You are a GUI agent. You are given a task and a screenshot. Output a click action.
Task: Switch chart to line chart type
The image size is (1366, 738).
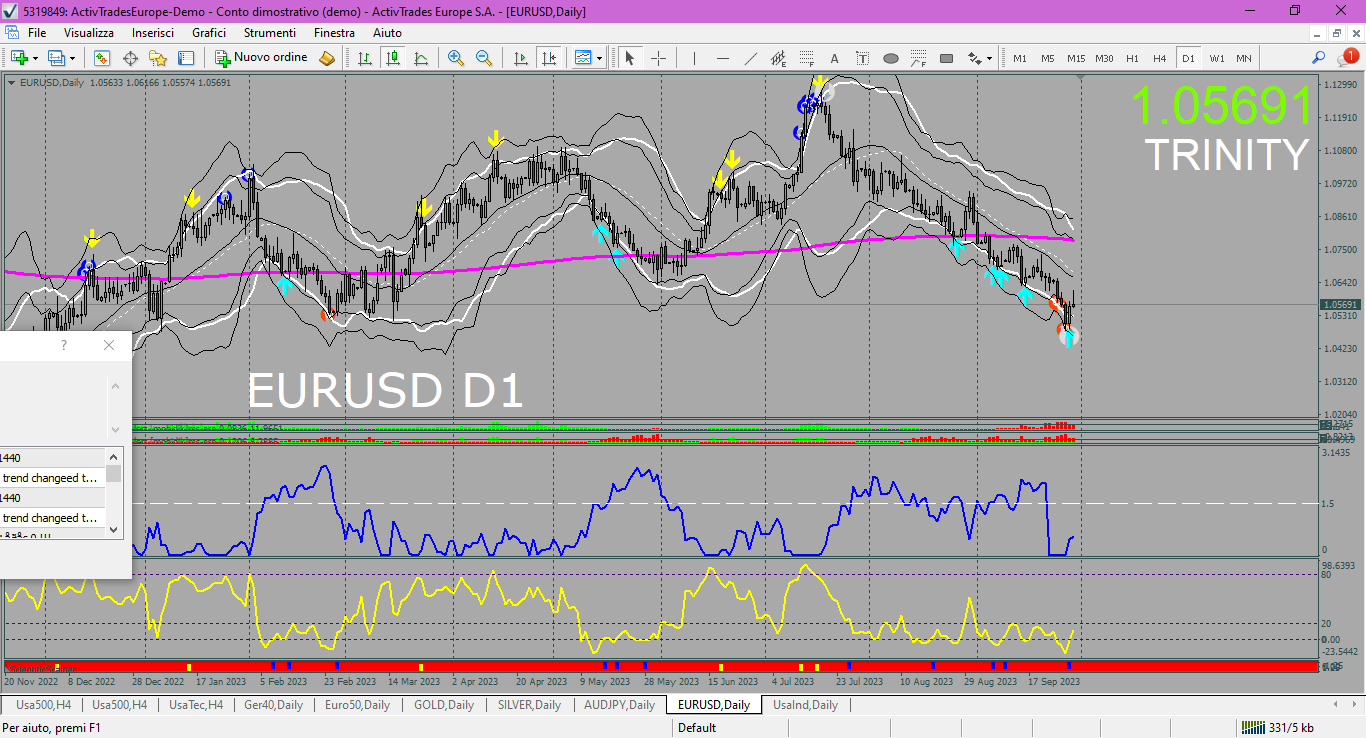click(421, 58)
